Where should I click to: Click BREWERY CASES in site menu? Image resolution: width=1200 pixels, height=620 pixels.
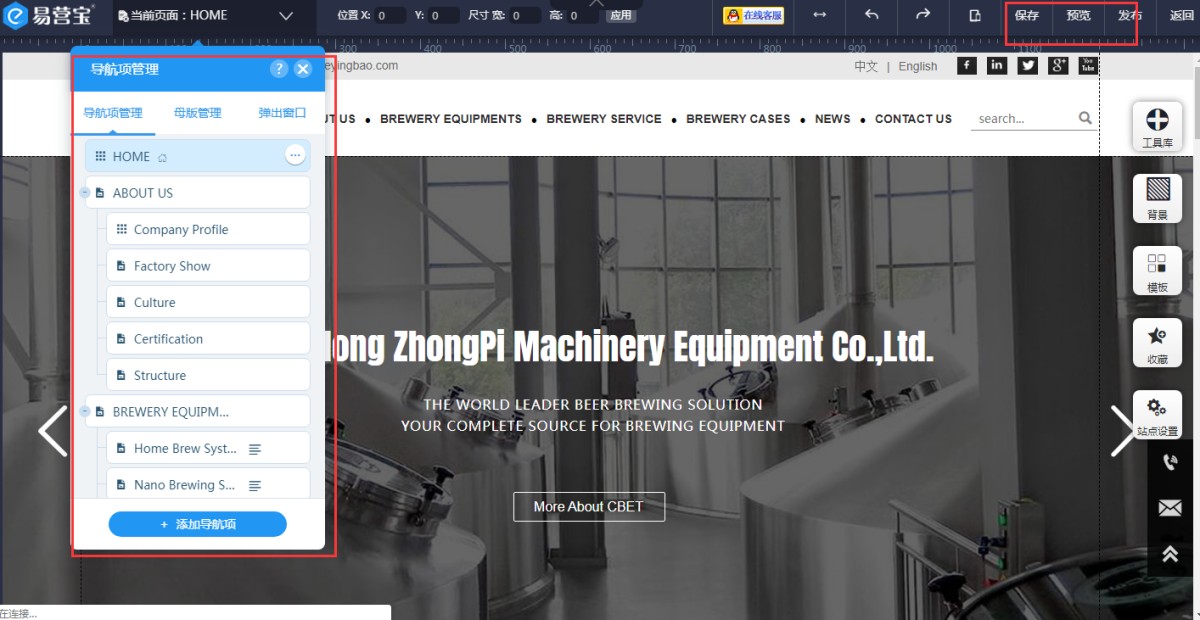pos(738,118)
